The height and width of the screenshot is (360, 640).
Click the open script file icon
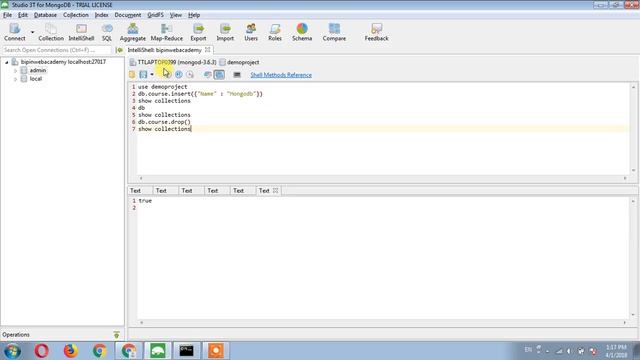(x=132, y=75)
